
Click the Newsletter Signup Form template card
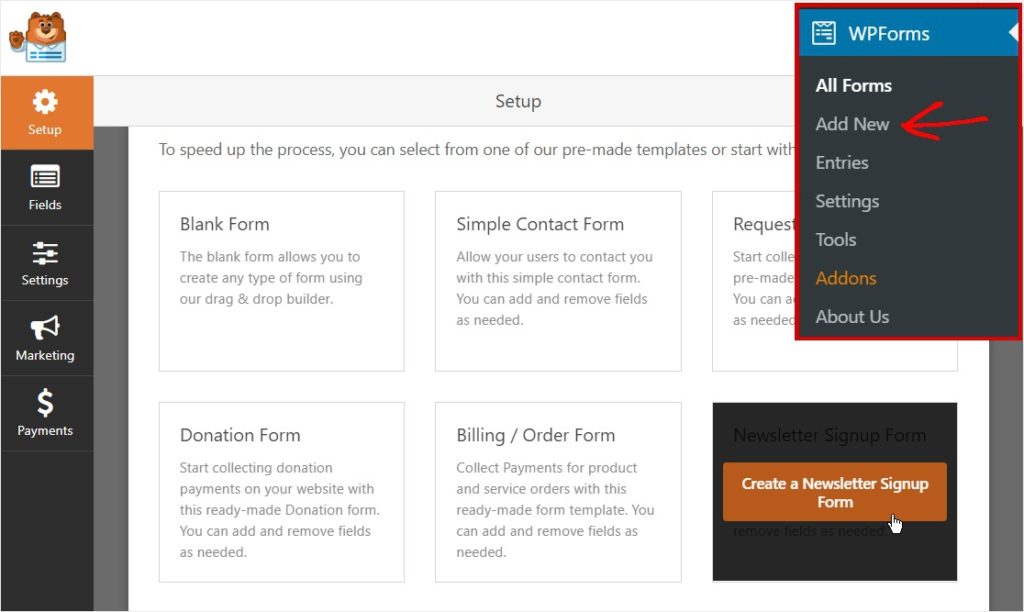coord(834,435)
